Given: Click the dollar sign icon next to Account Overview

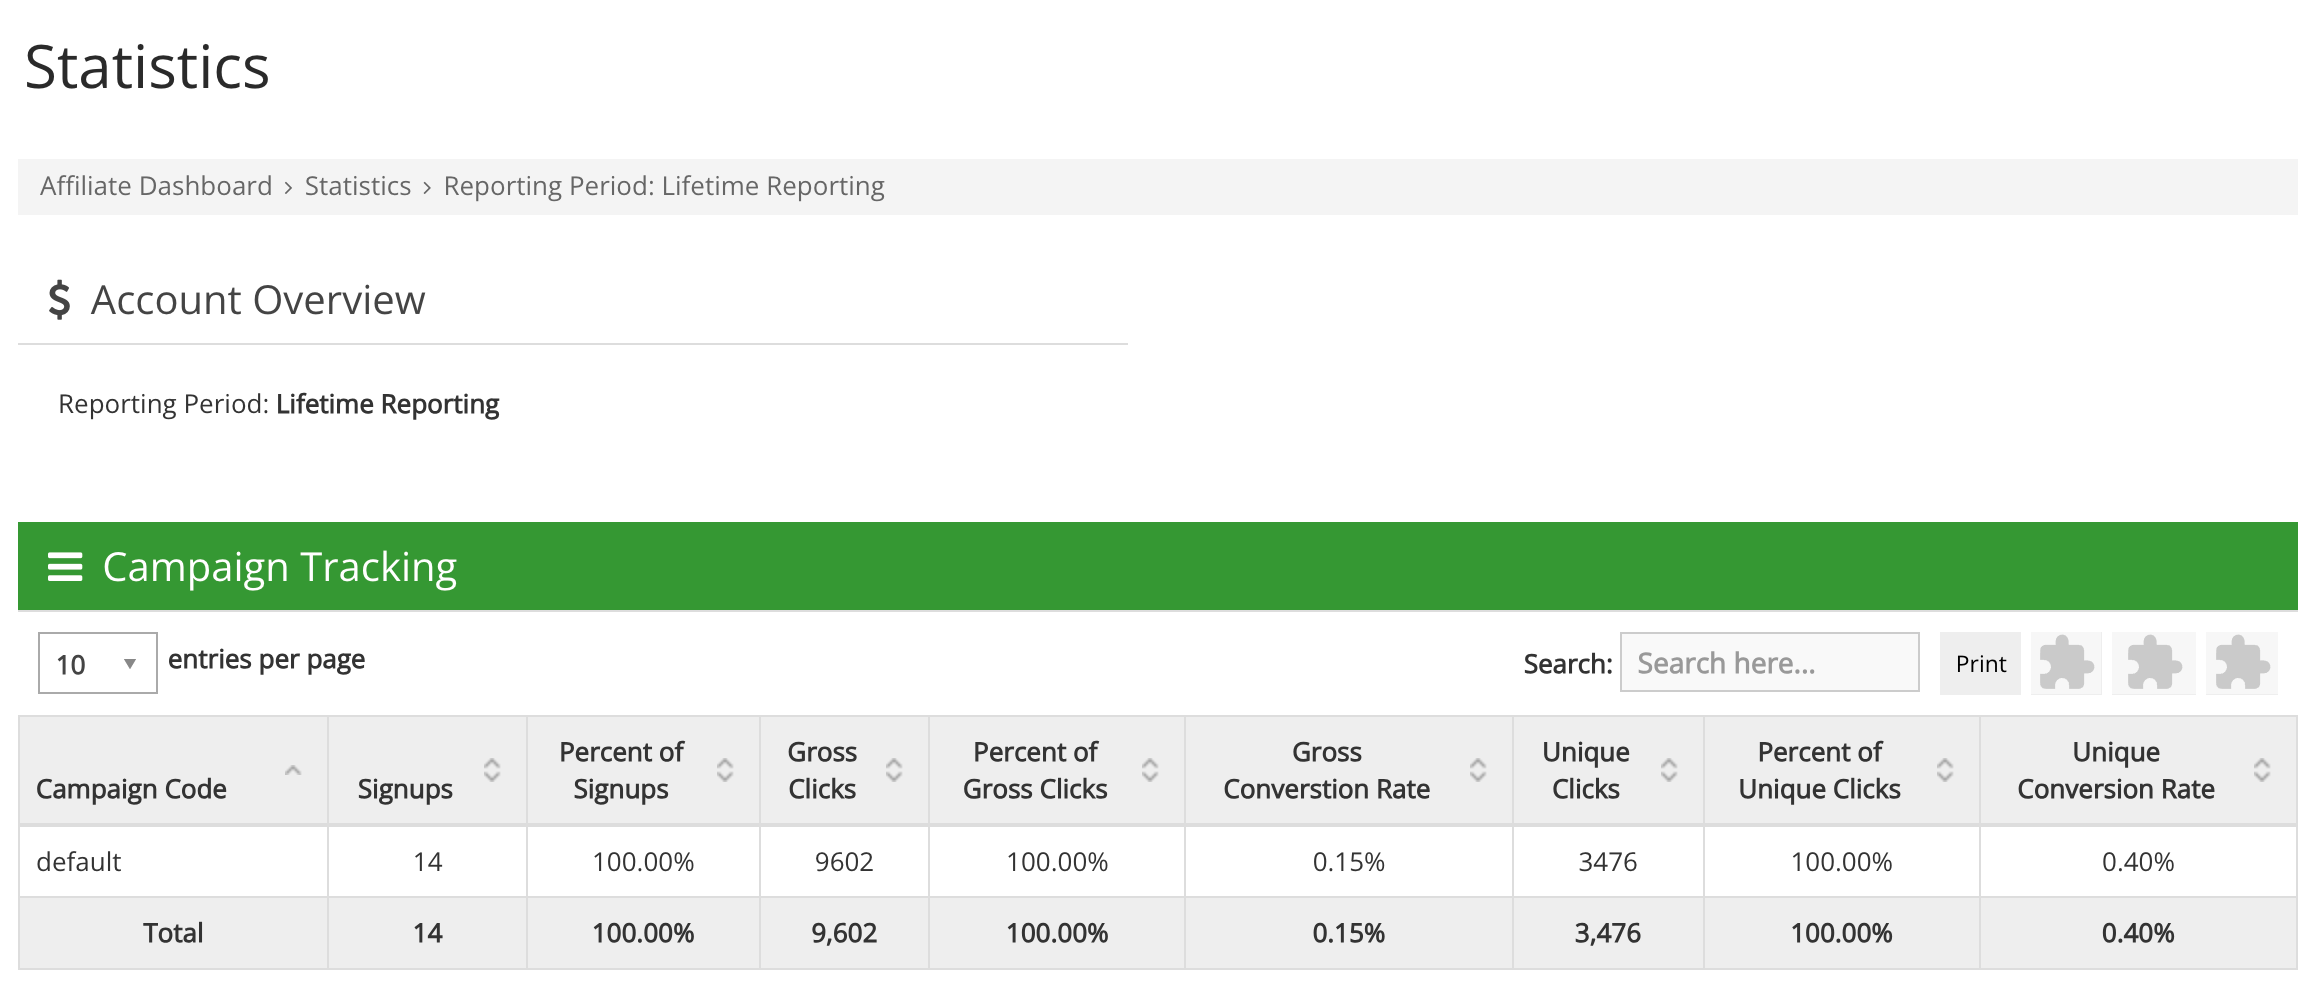Looking at the screenshot, I should pyautogui.click(x=59, y=297).
